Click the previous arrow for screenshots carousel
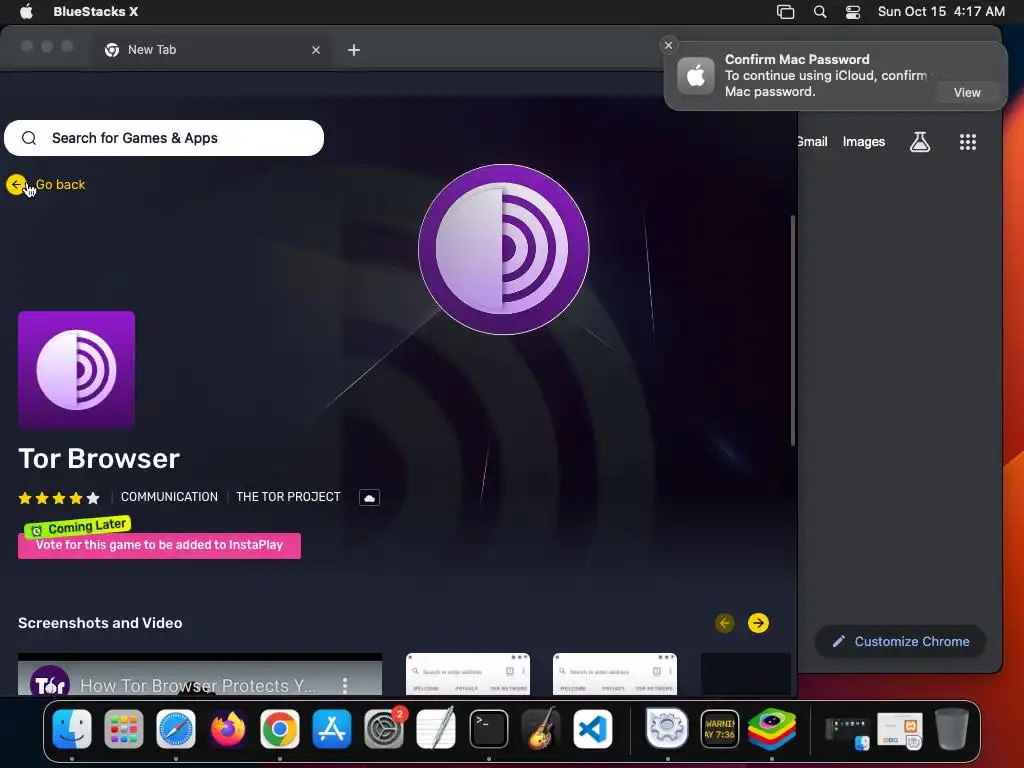The image size is (1024, 768). tap(724, 623)
